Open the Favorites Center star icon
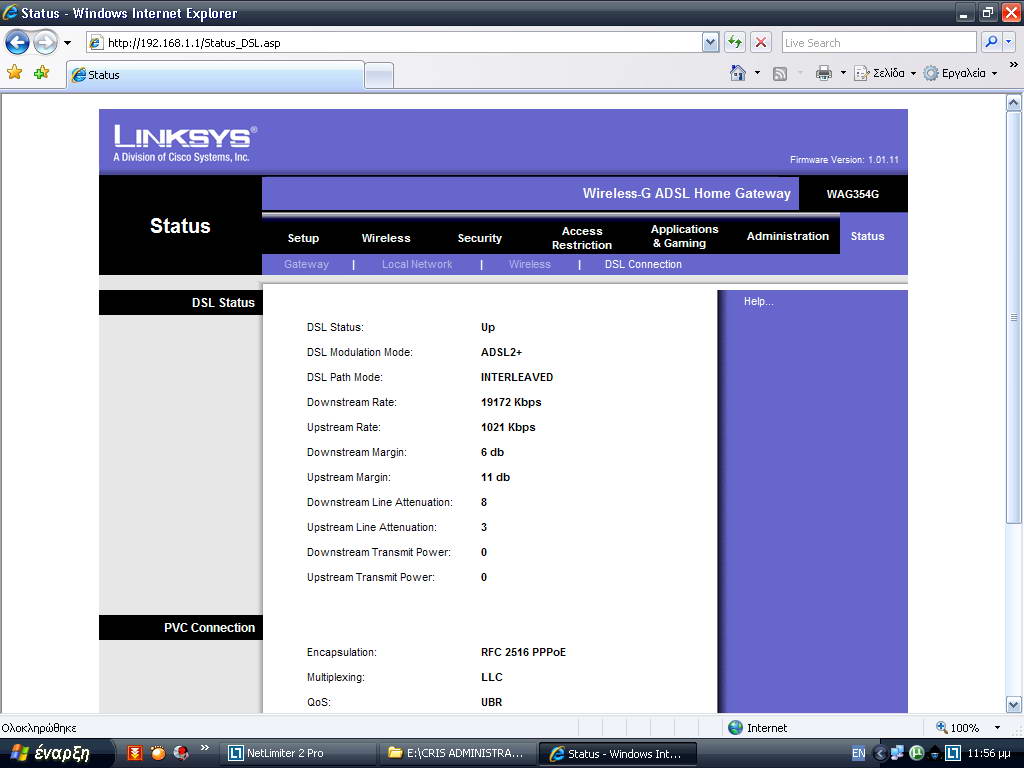1024x768 pixels. [x=14, y=72]
